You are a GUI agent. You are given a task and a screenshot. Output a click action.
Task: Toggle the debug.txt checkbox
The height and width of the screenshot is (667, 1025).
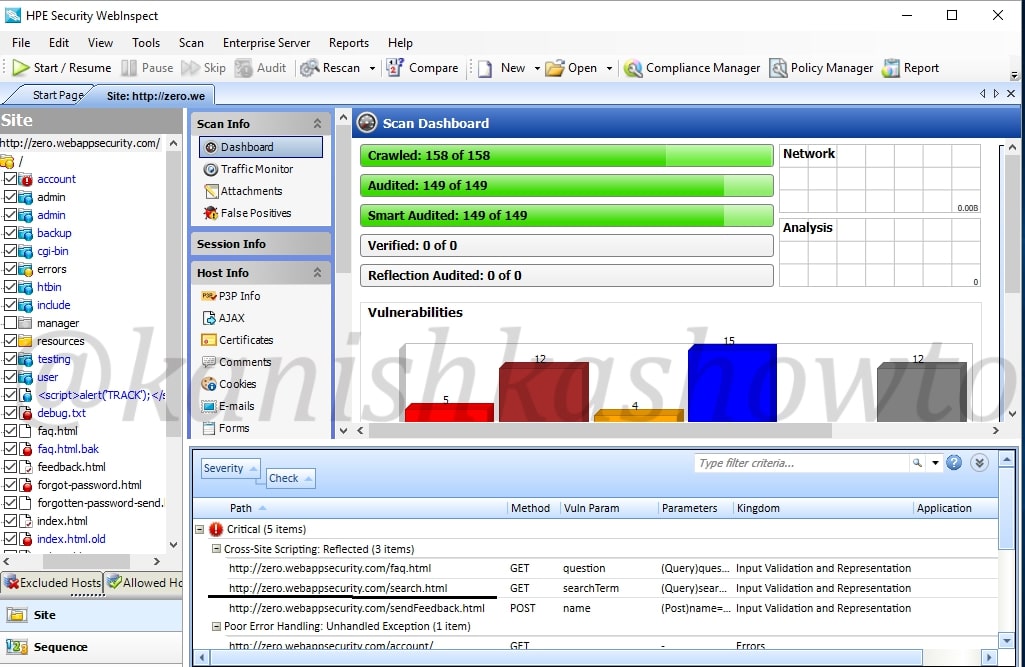click(x=10, y=413)
